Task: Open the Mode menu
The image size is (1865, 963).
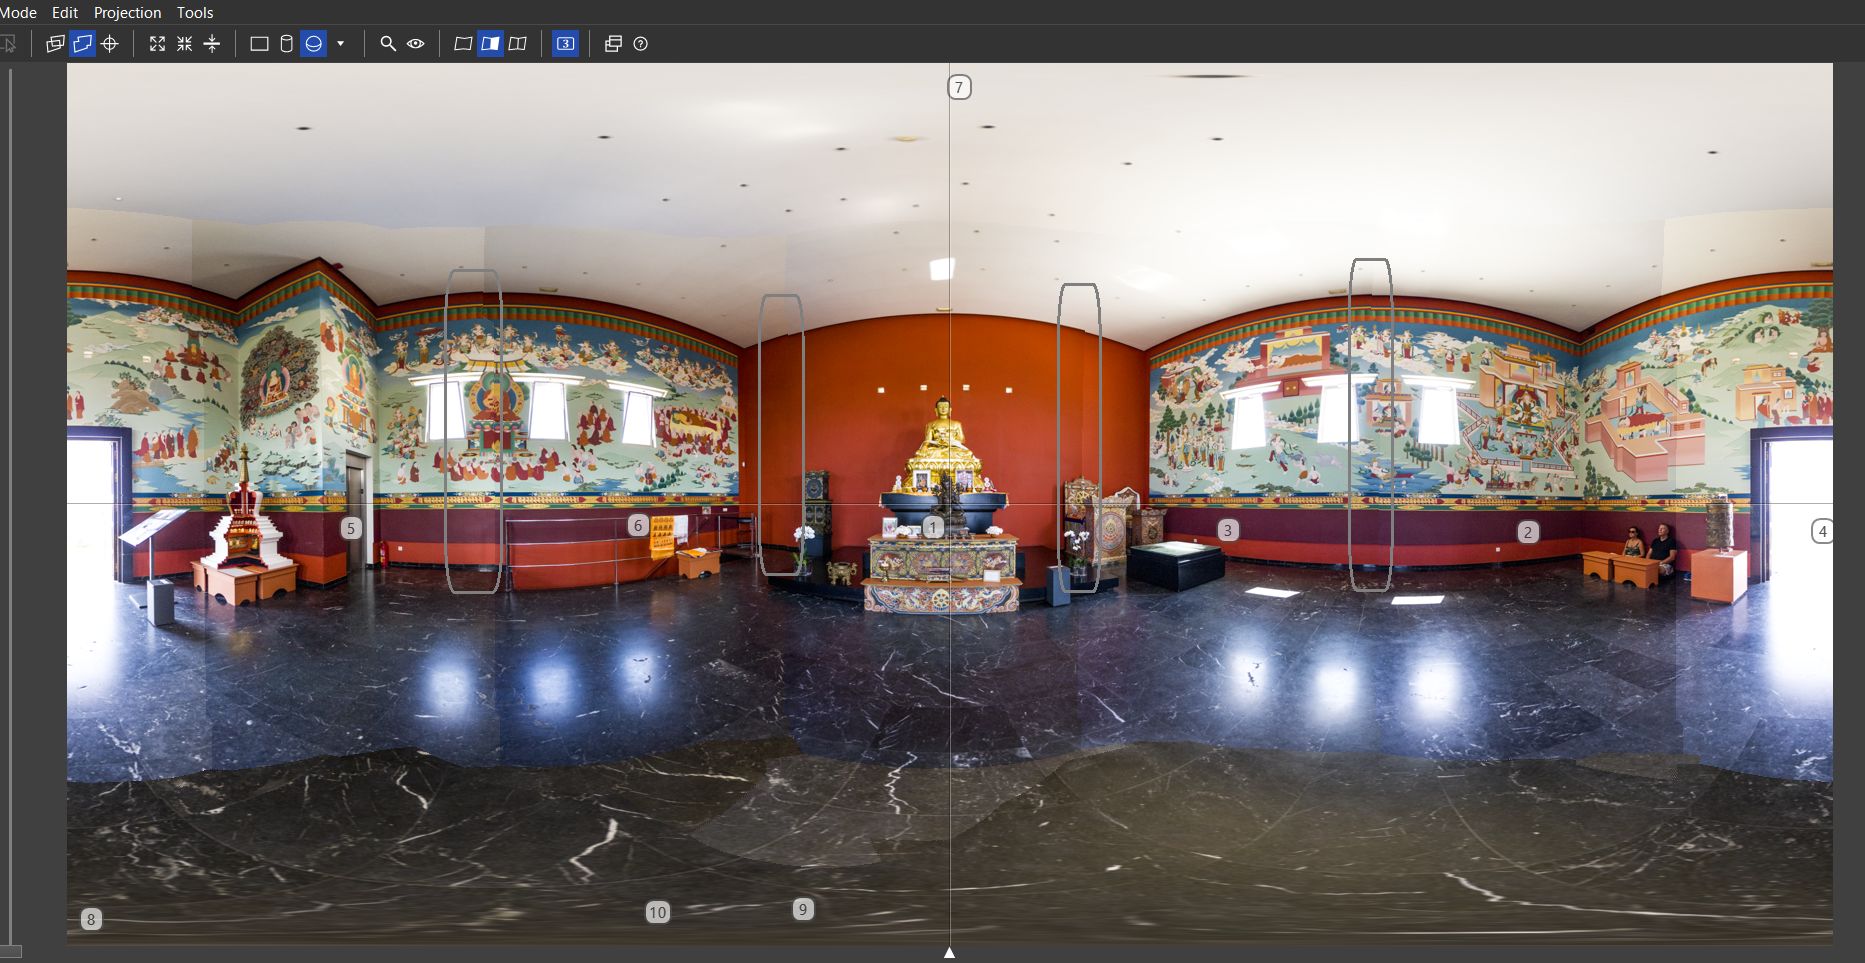Action: pos(18,12)
